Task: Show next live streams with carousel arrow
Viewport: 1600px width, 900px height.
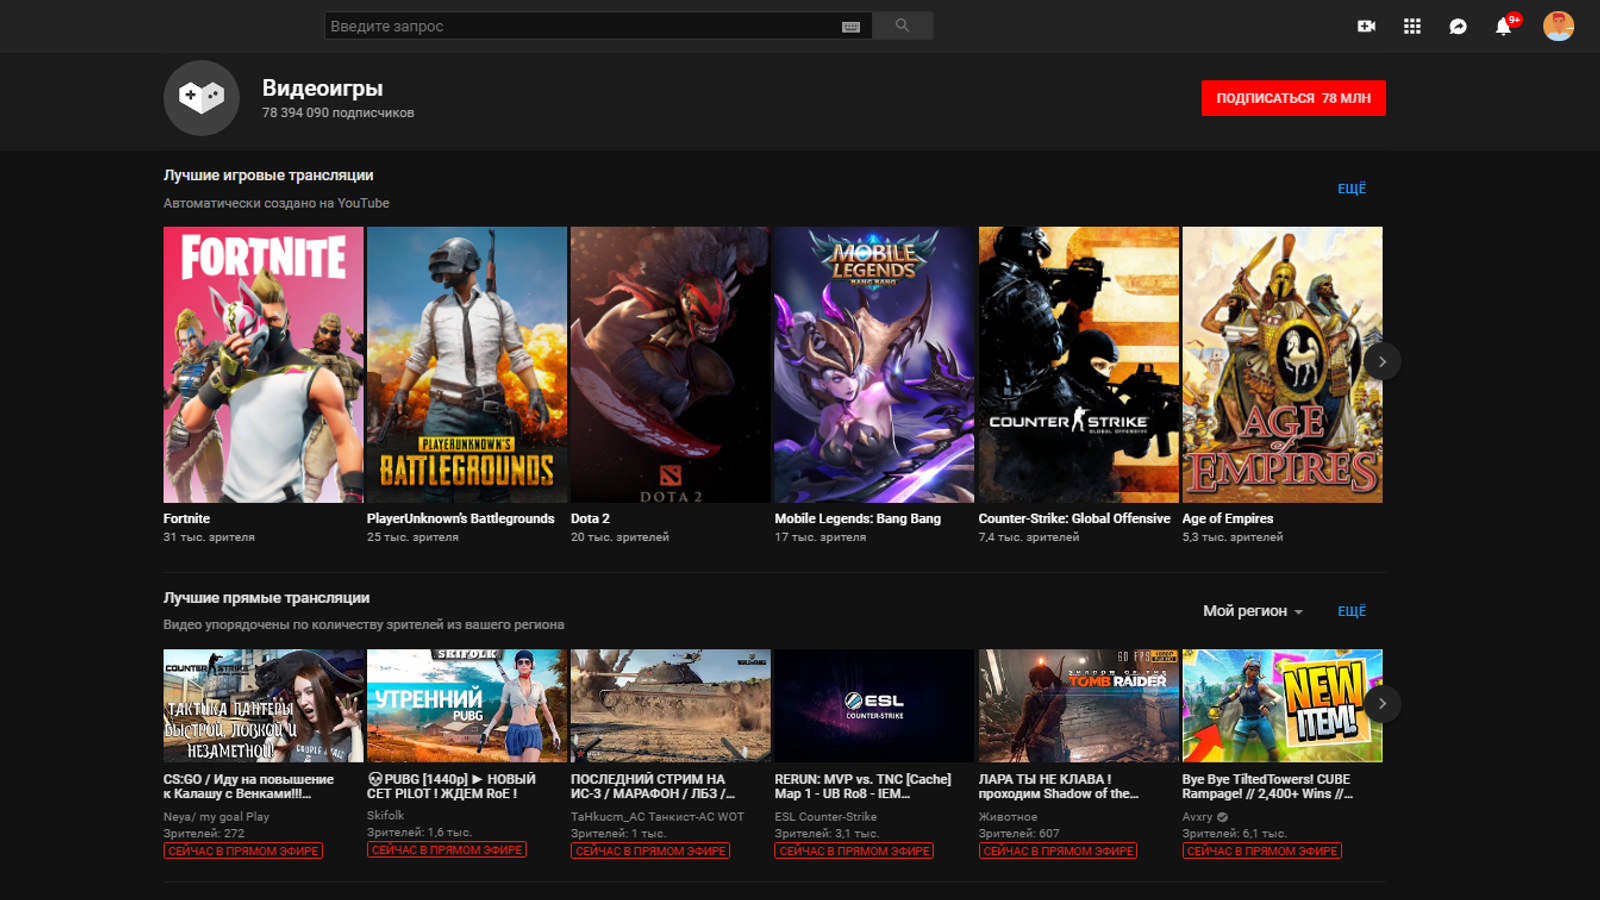Action: click(x=1382, y=704)
